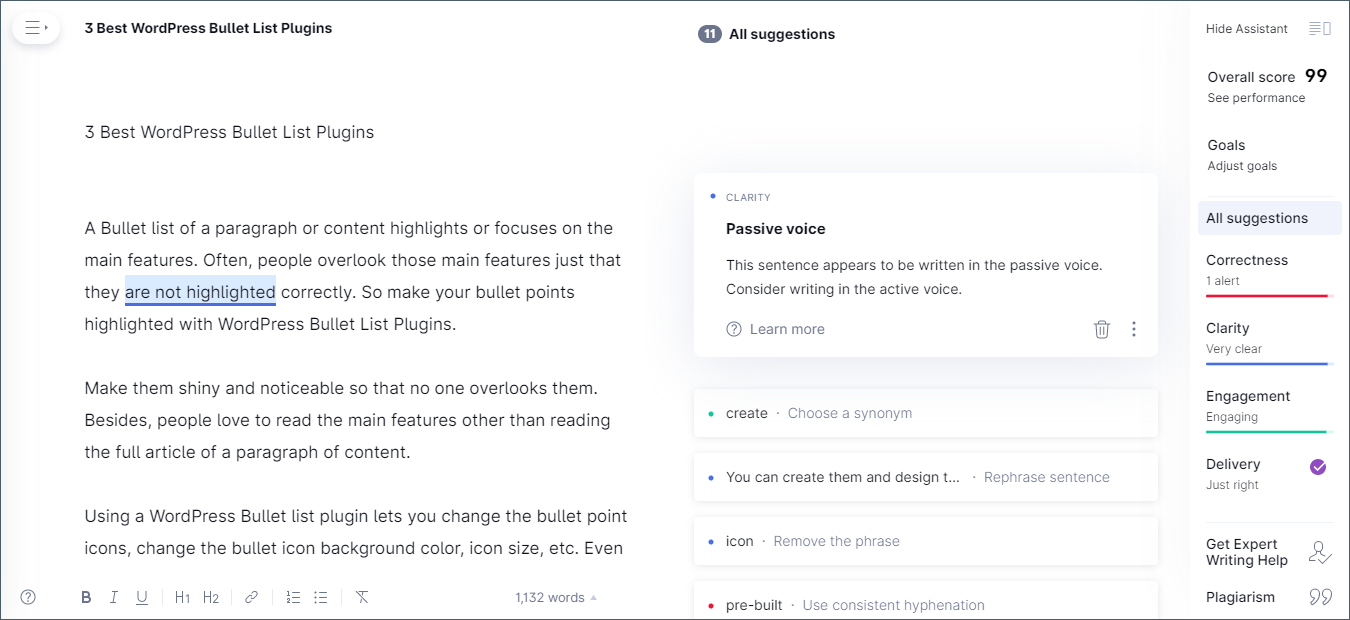1350x620 pixels.
Task: Toggle underline formatting
Action: [142, 597]
